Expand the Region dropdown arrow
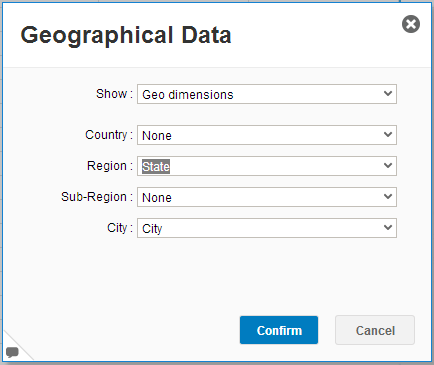434x365 pixels. 388,166
